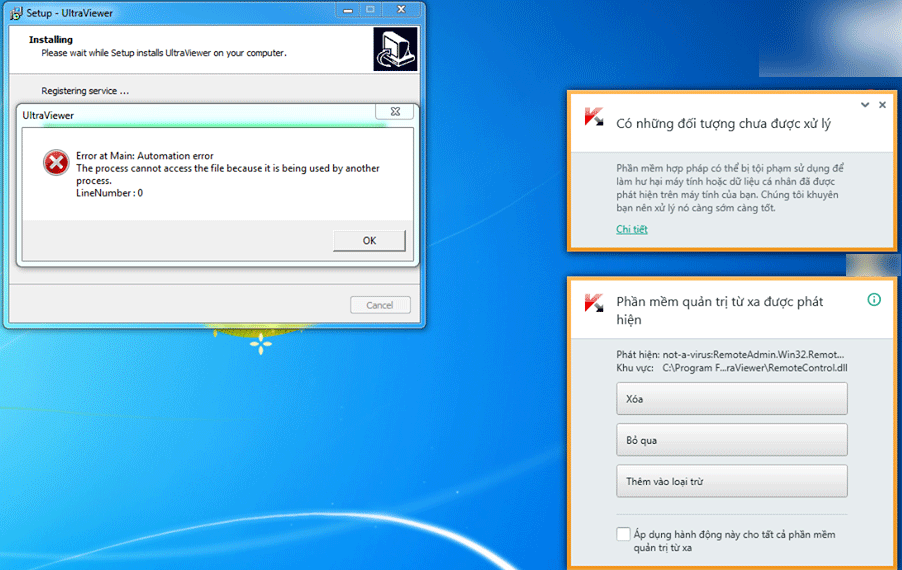Open the Chi tiết link
The width and height of the screenshot is (902, 570).
632,229
